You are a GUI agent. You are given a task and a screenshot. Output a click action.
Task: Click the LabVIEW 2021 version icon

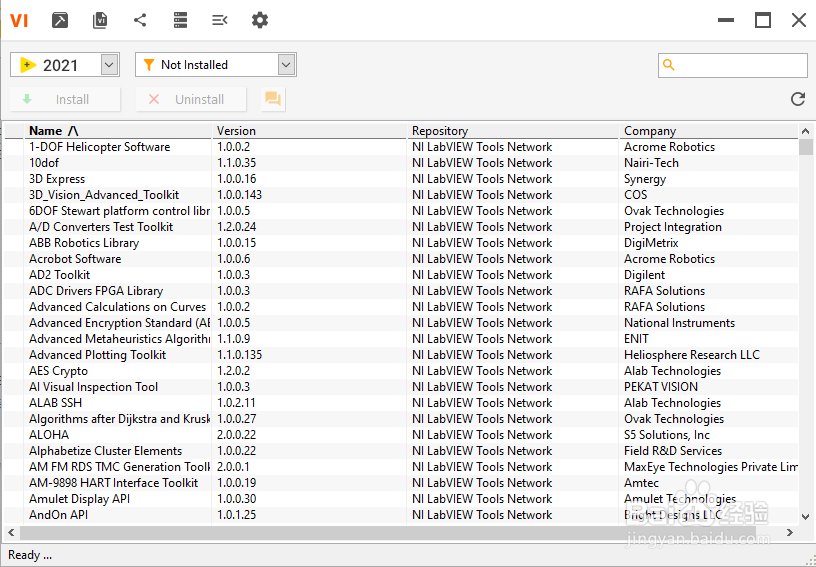(28, 65)
